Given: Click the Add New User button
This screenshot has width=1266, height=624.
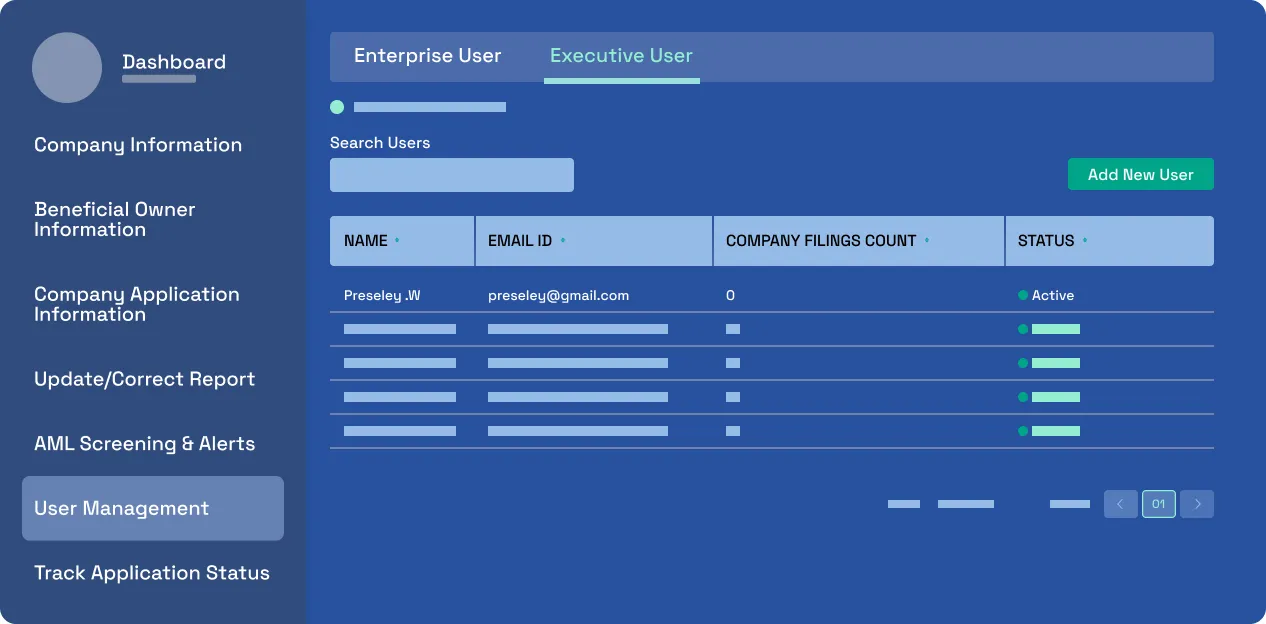Looking at the screenshot, I should (1140, 174).
